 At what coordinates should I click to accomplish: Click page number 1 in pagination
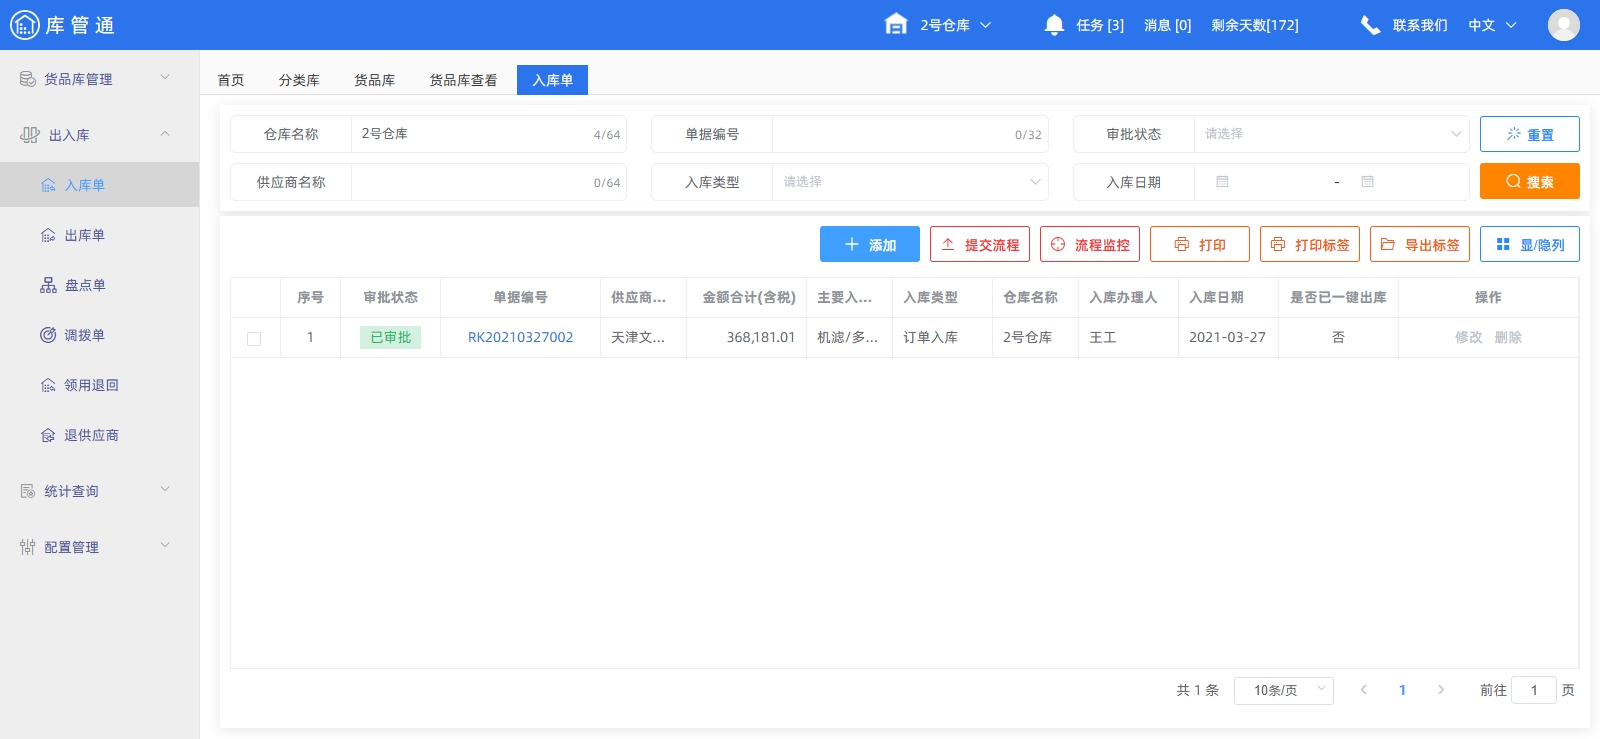pos(1402,690)
